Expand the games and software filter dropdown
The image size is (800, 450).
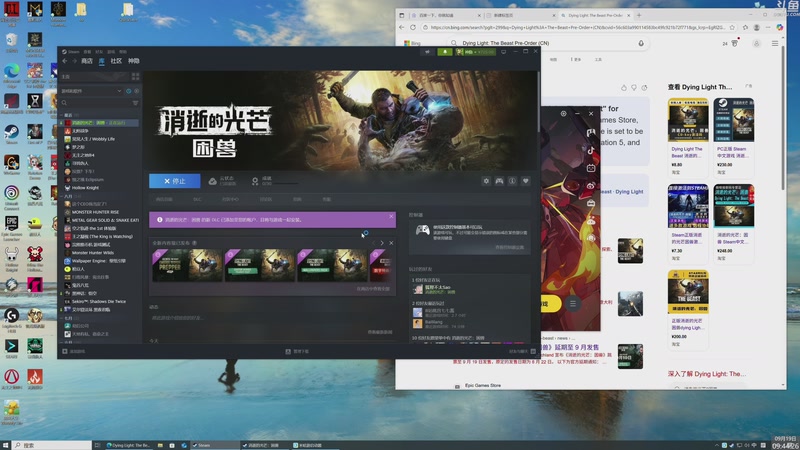tap(92, 91)
